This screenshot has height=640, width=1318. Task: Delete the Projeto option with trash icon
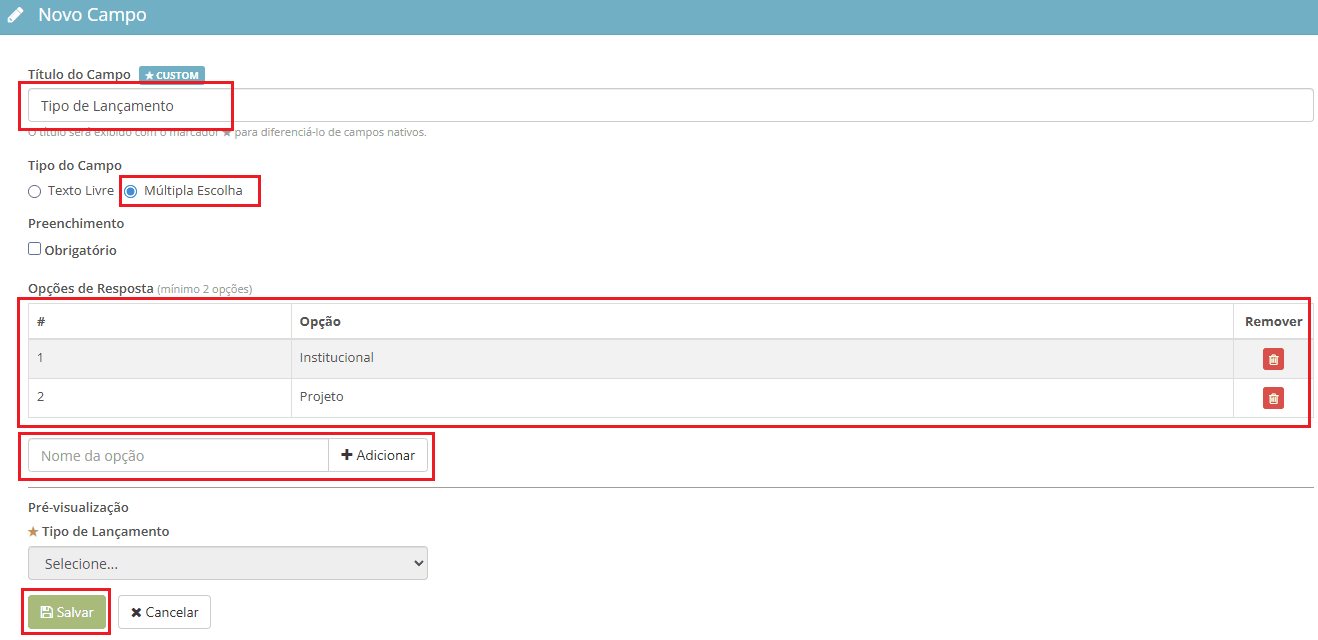[1273, 398]
